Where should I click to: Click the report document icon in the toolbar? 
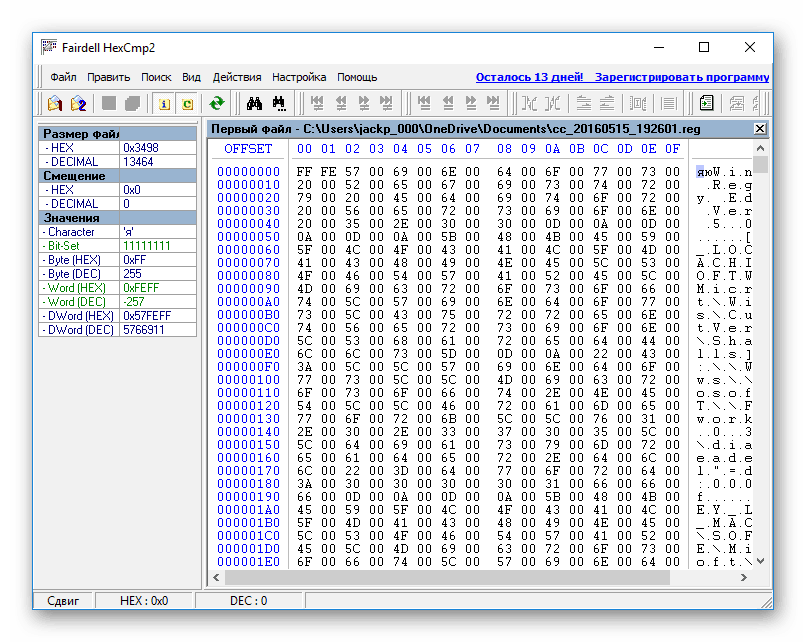(707, 103)
